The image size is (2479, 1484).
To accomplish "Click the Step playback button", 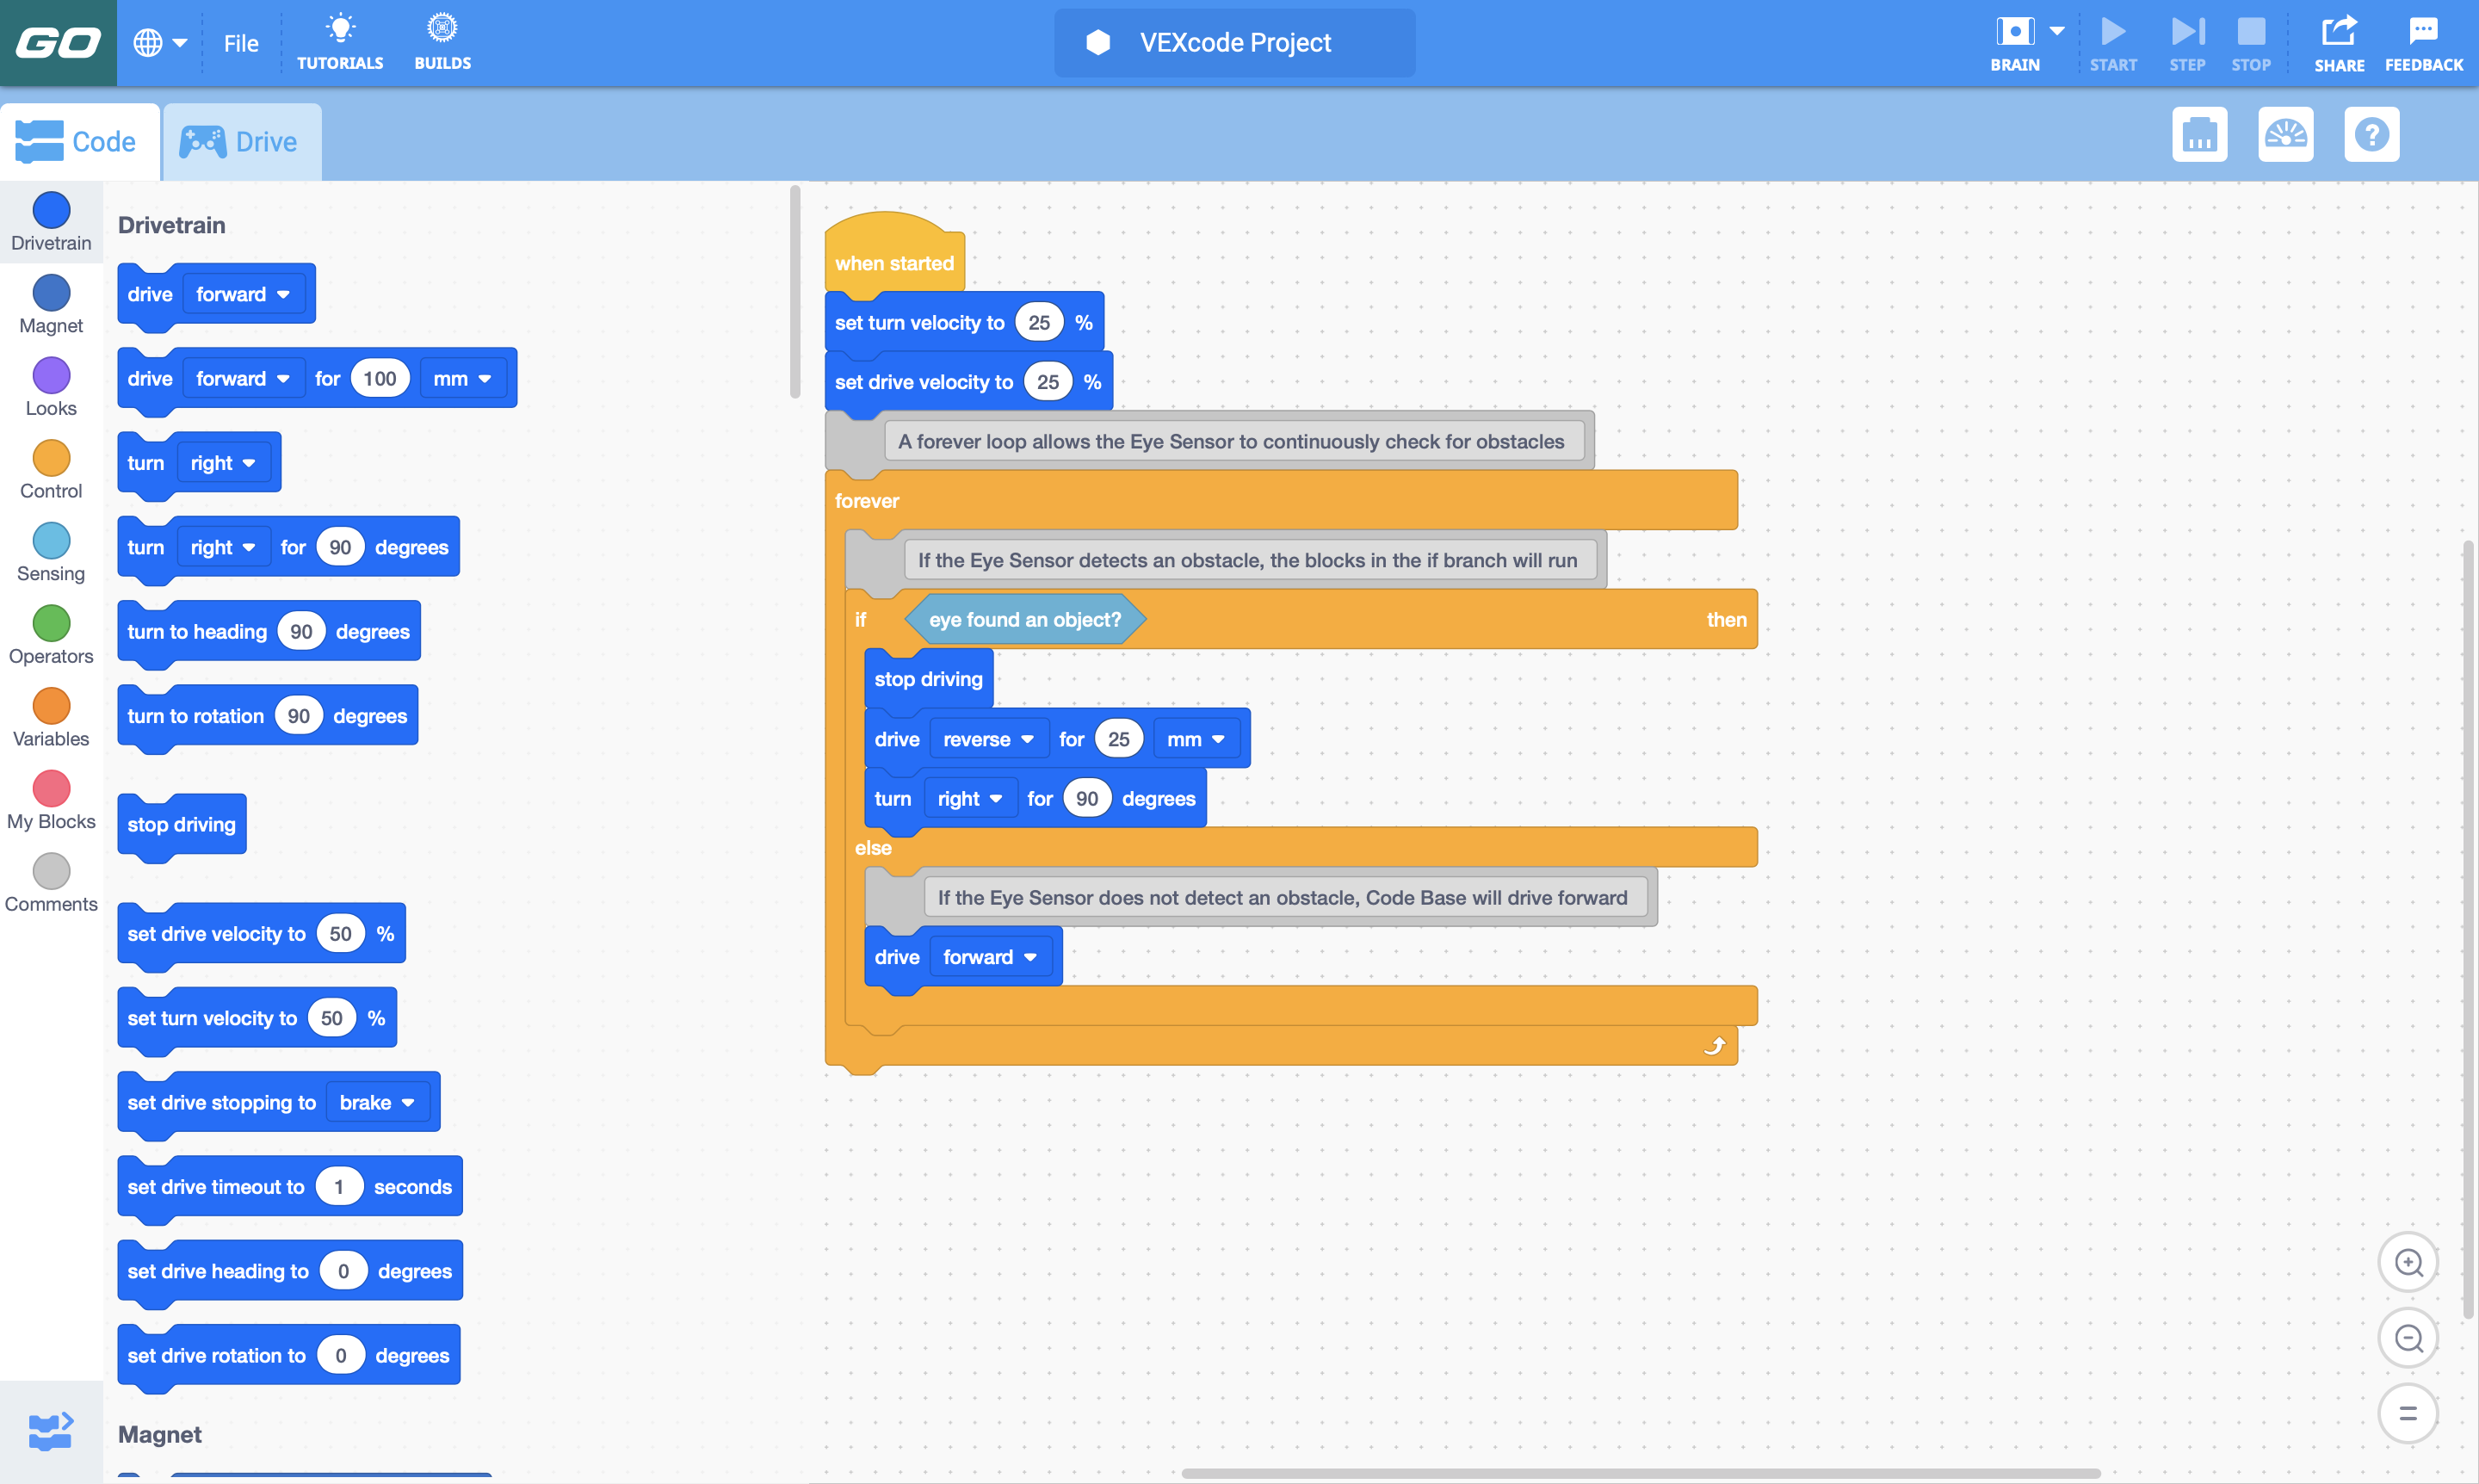I will pyautogui.click(x=2187, y=32).
